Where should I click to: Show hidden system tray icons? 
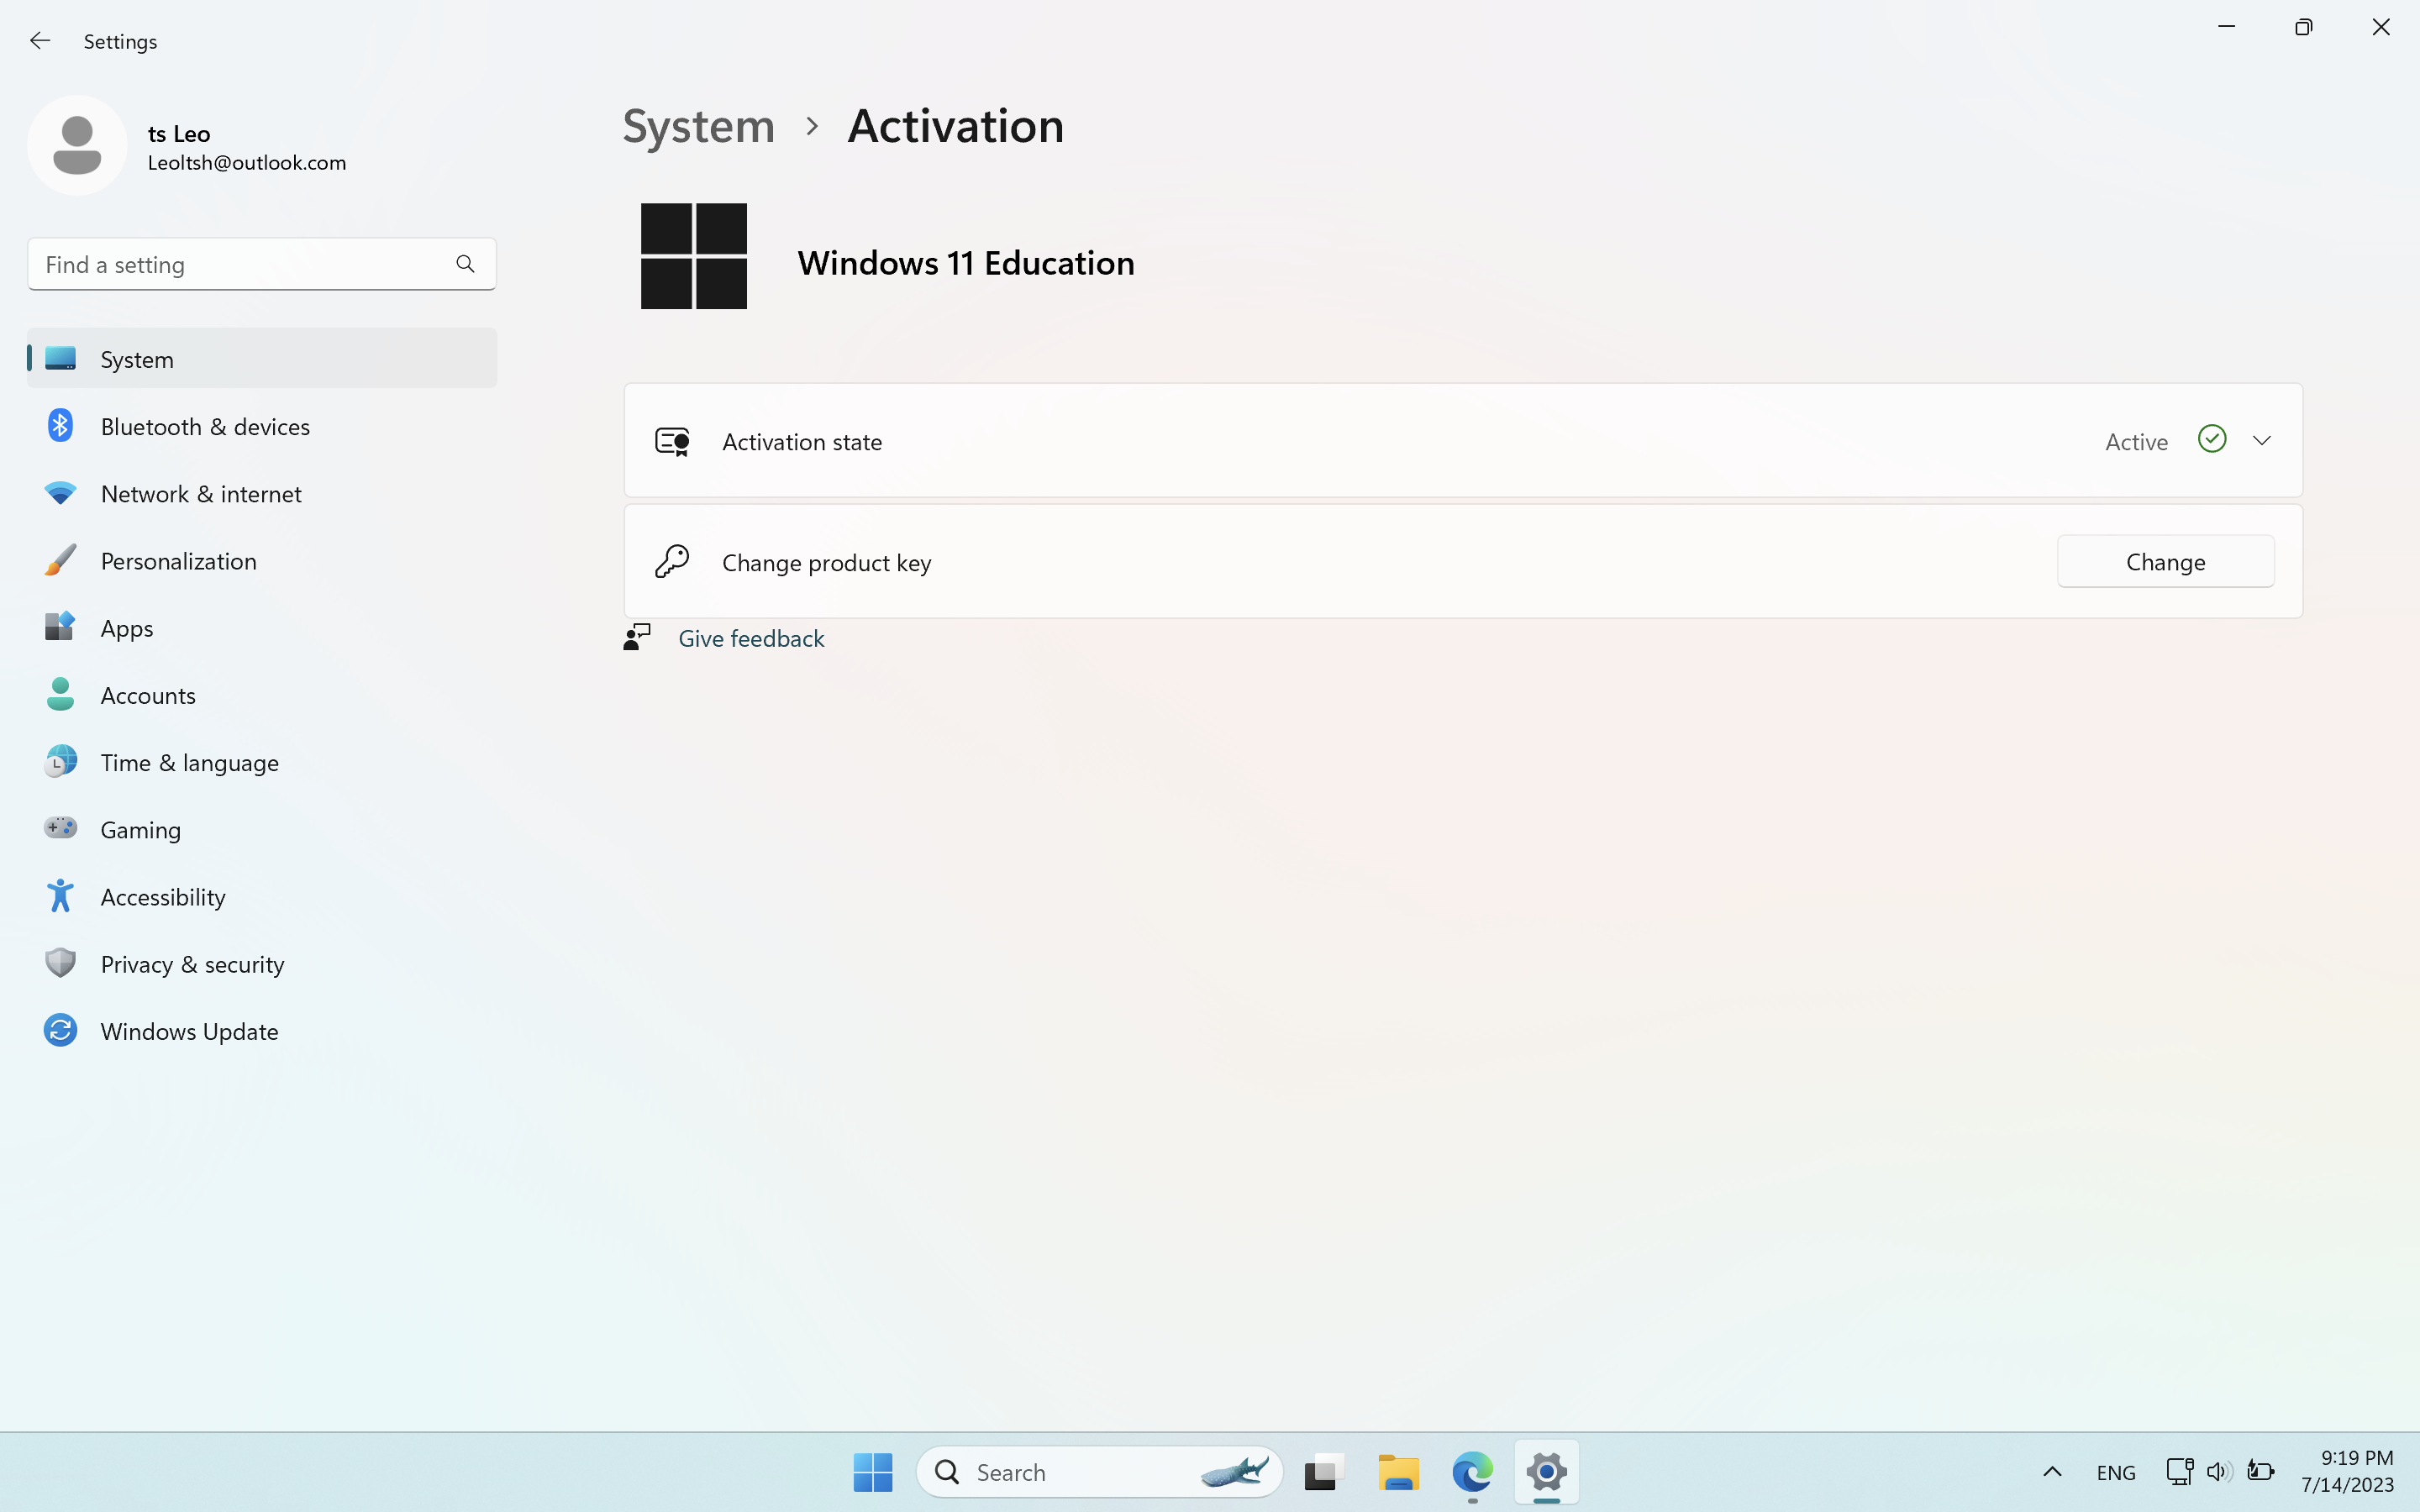click(x=2052, y=1472)
